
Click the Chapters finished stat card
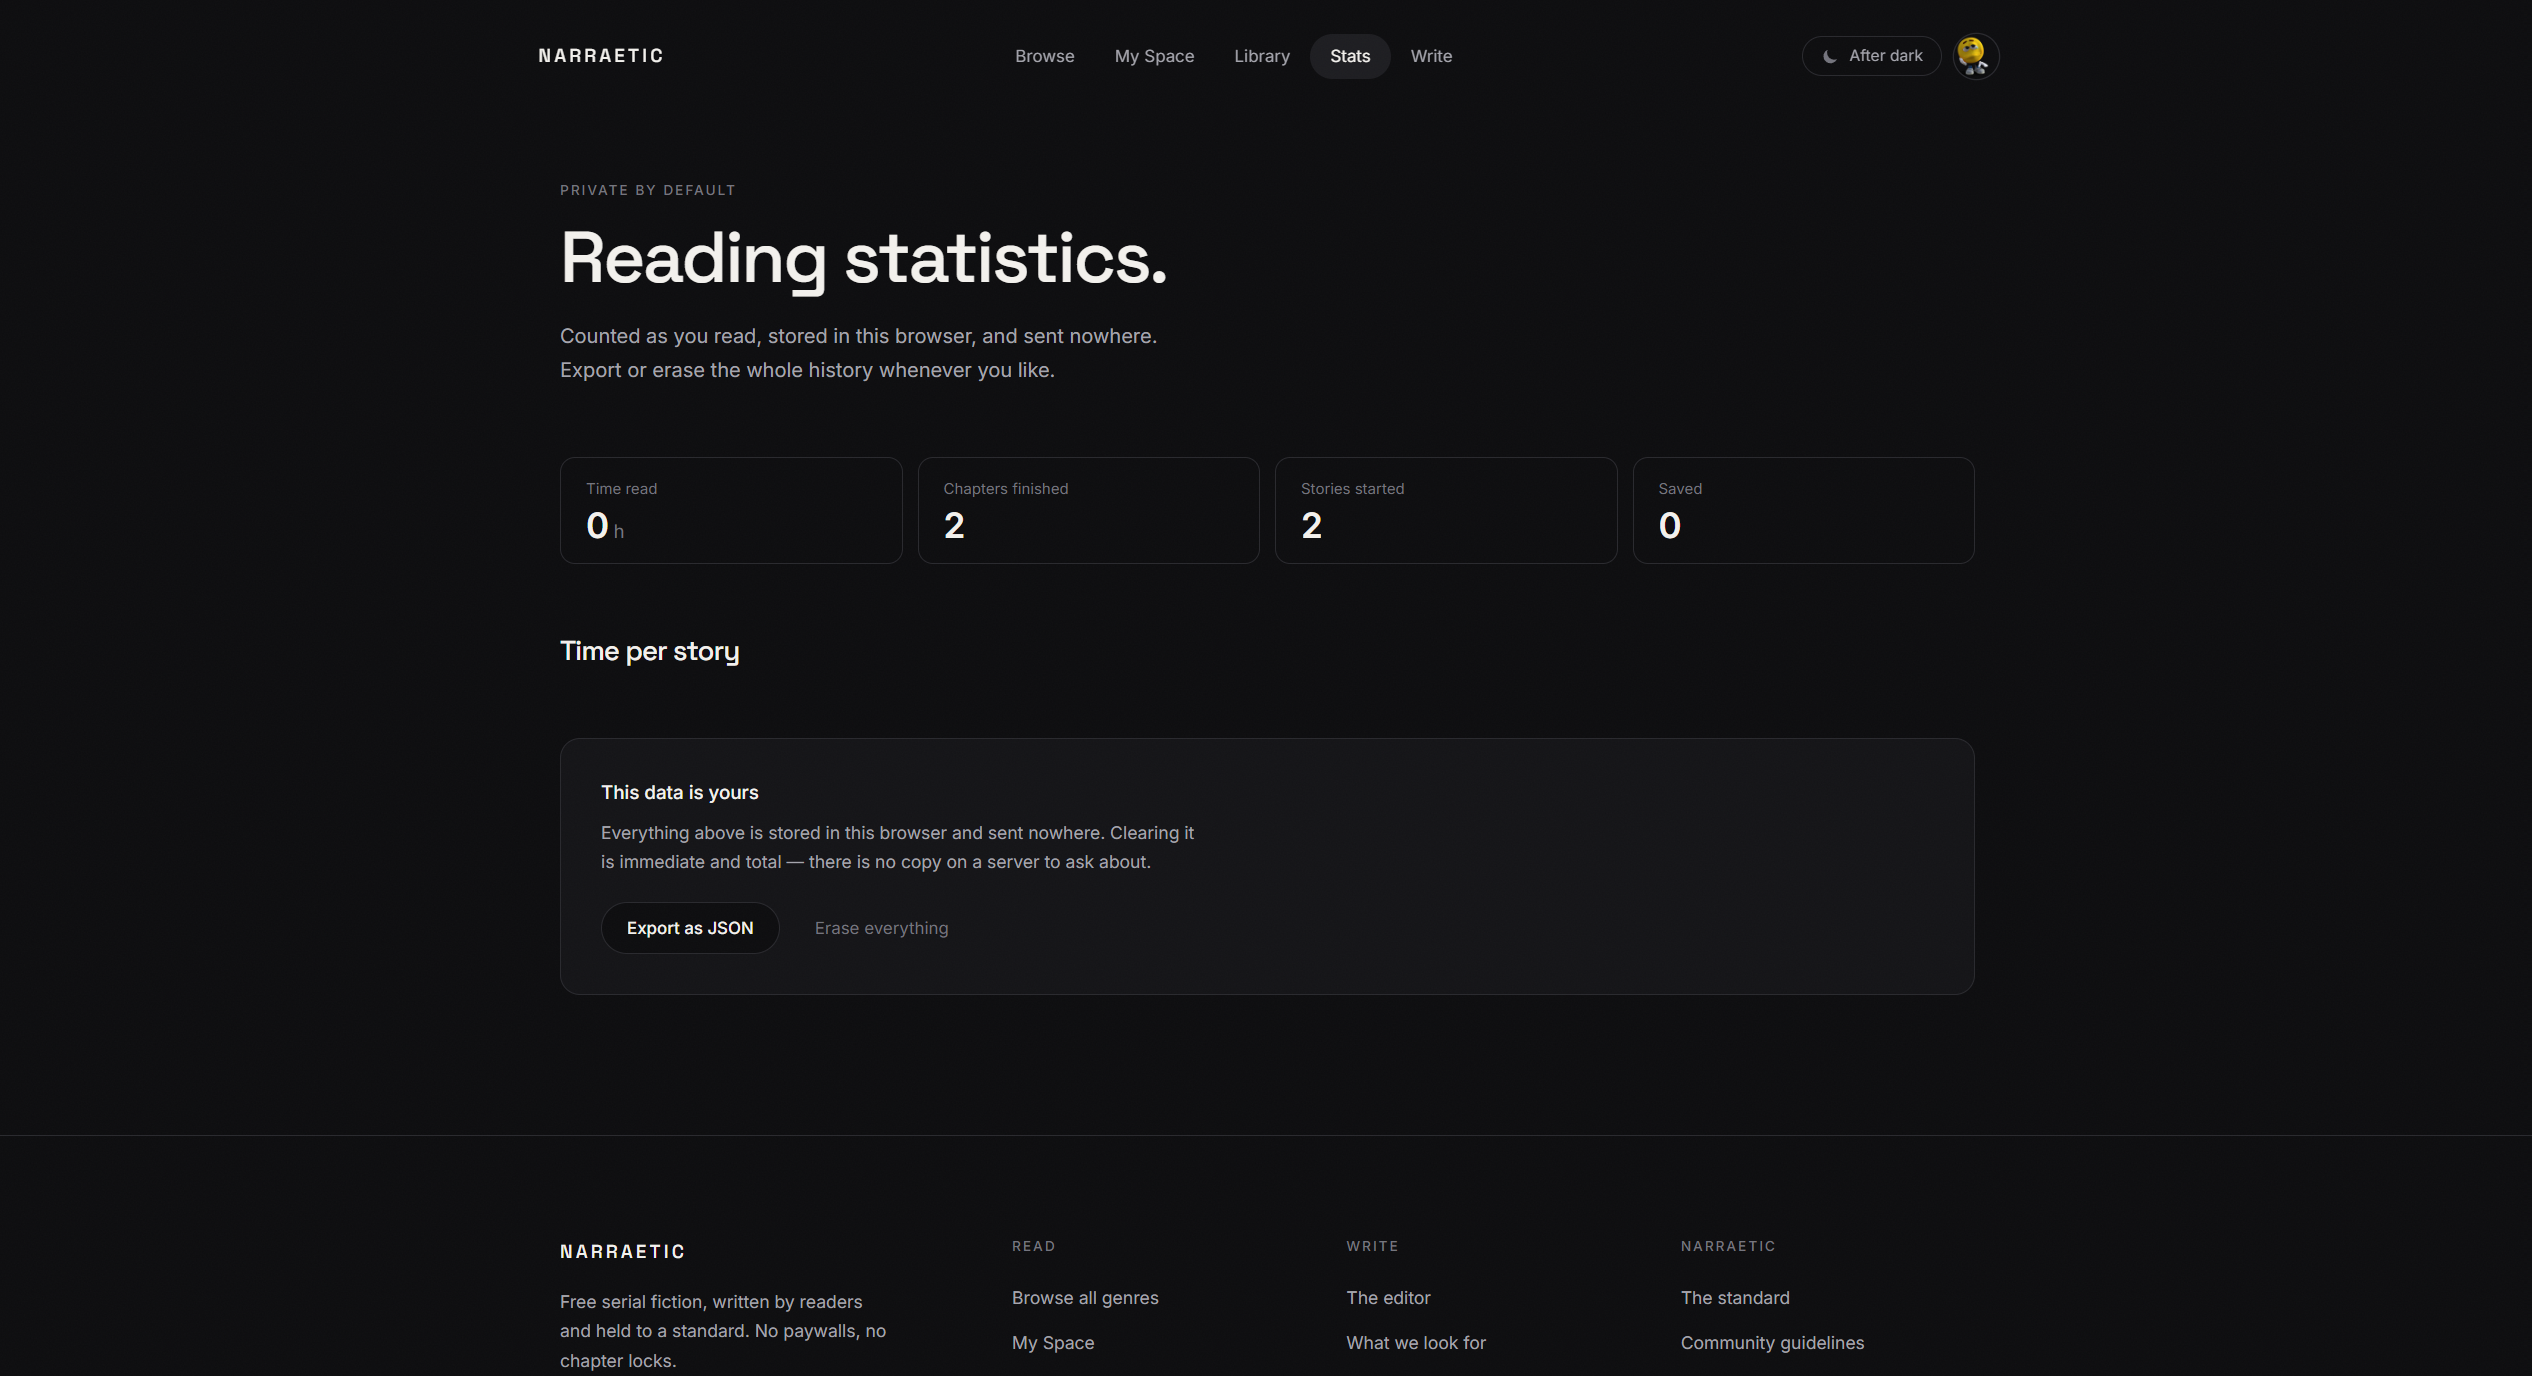pyautogui.click(x=1088, y=510)
